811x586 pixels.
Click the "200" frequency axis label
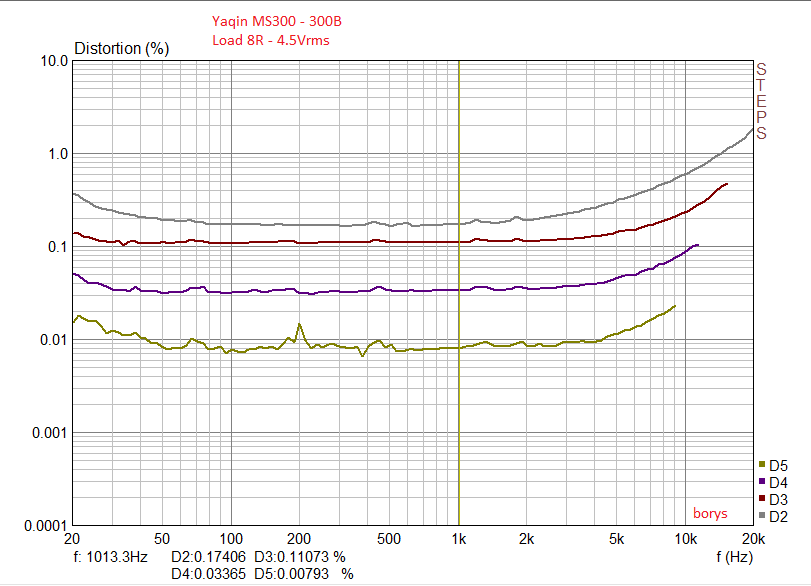click(299, 539)
